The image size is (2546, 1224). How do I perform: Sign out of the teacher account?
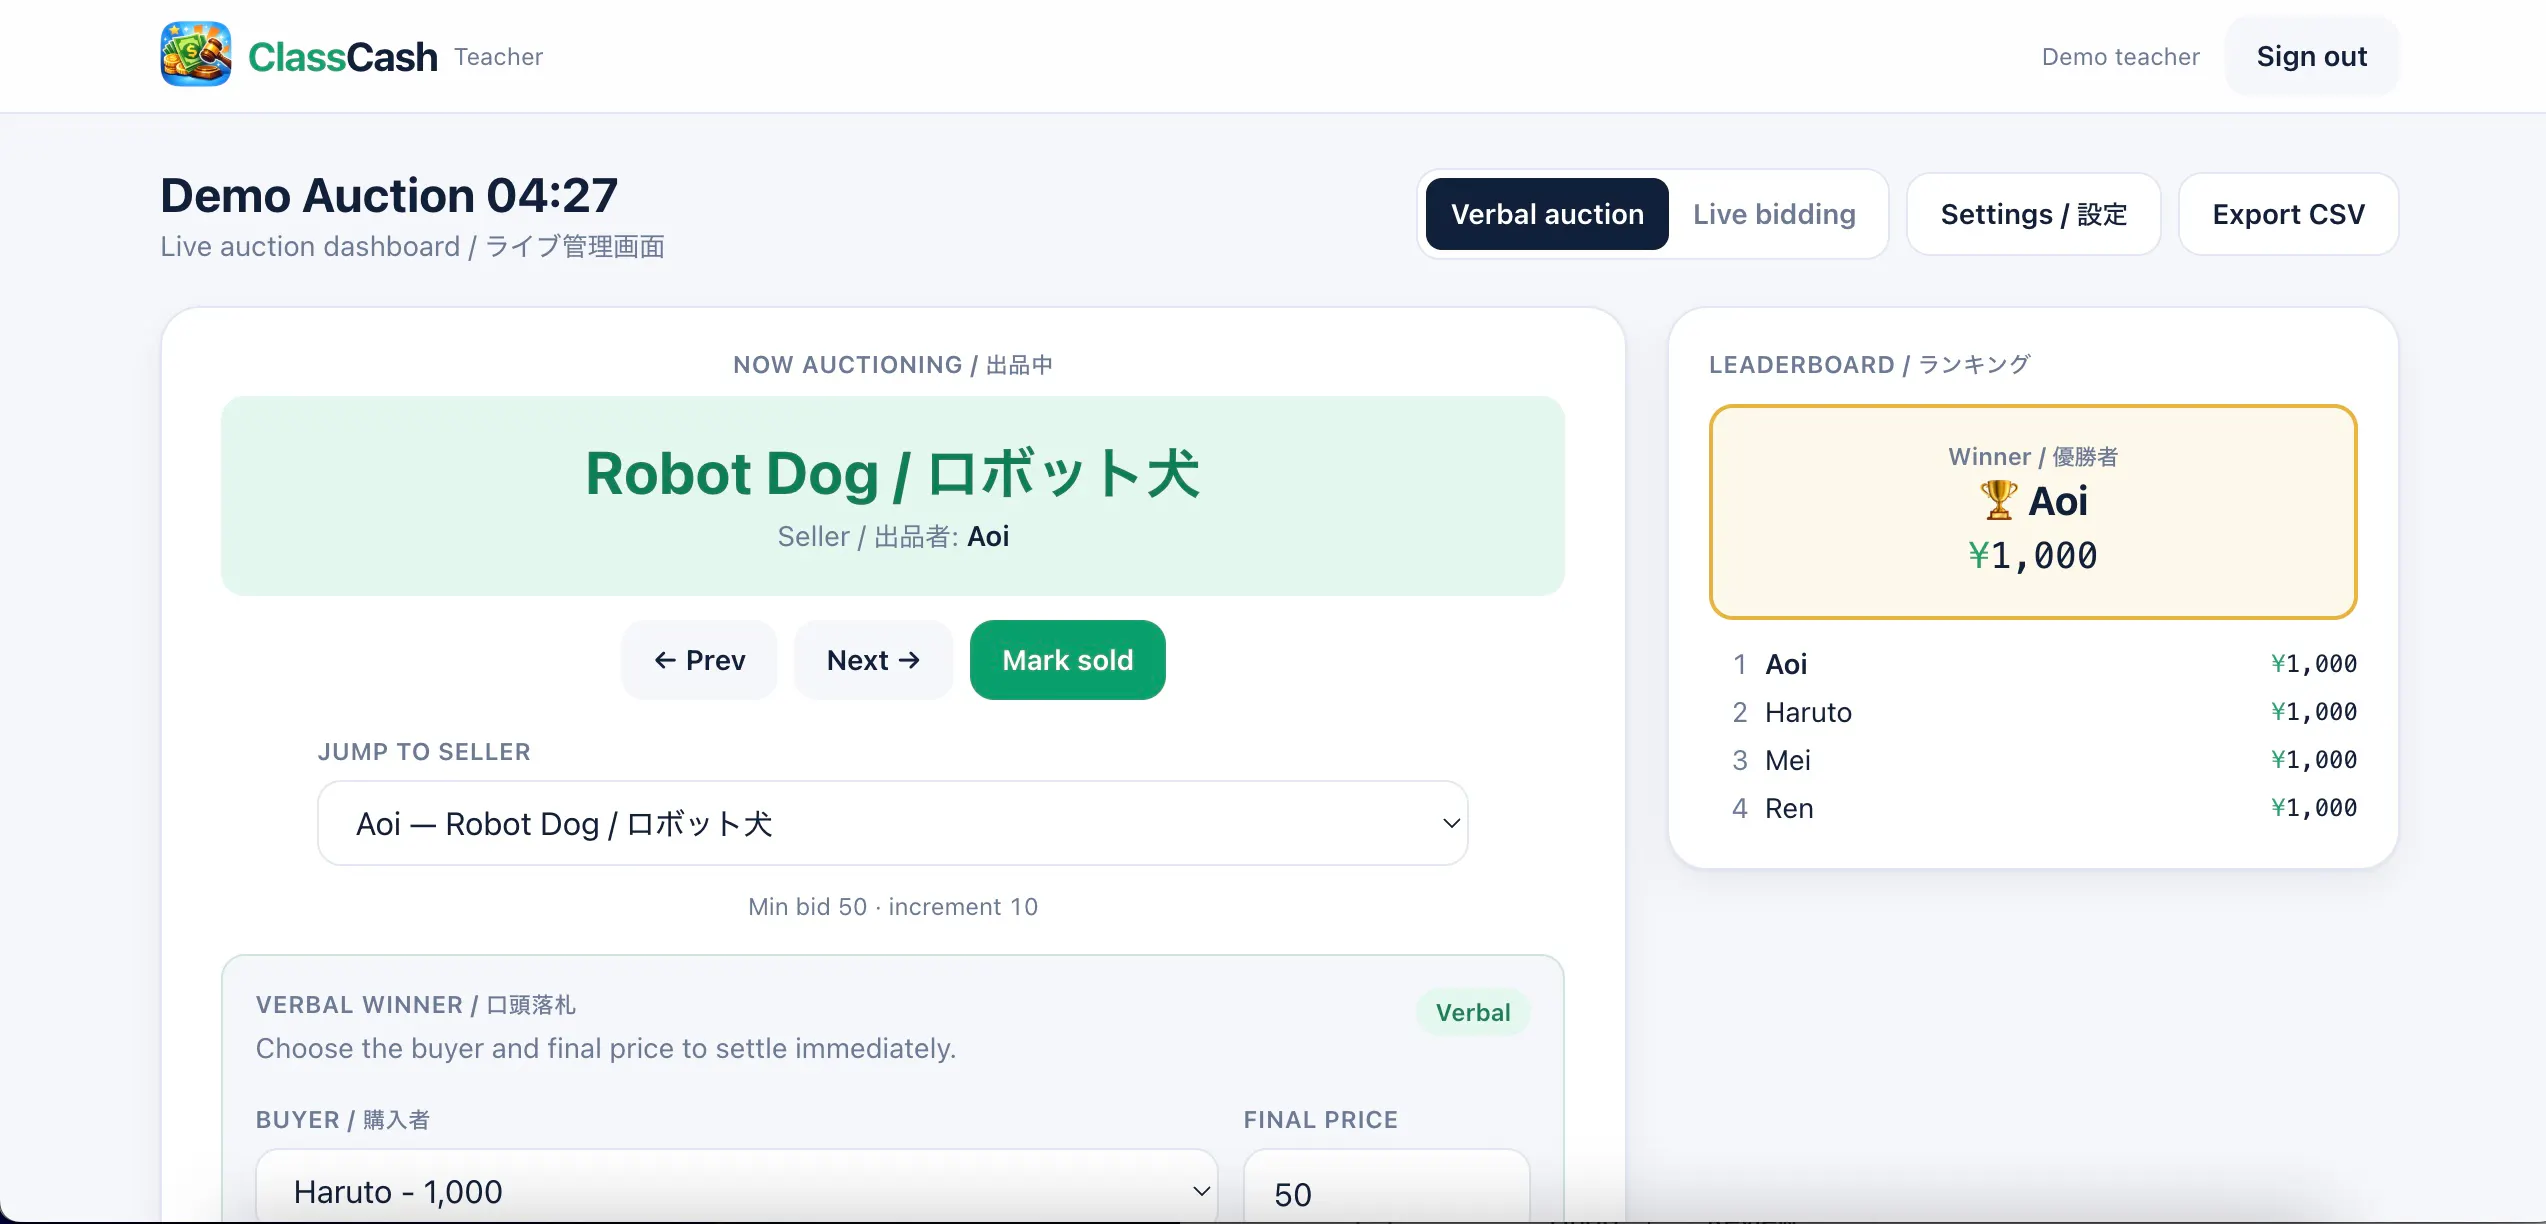[x=2312, y=56]
